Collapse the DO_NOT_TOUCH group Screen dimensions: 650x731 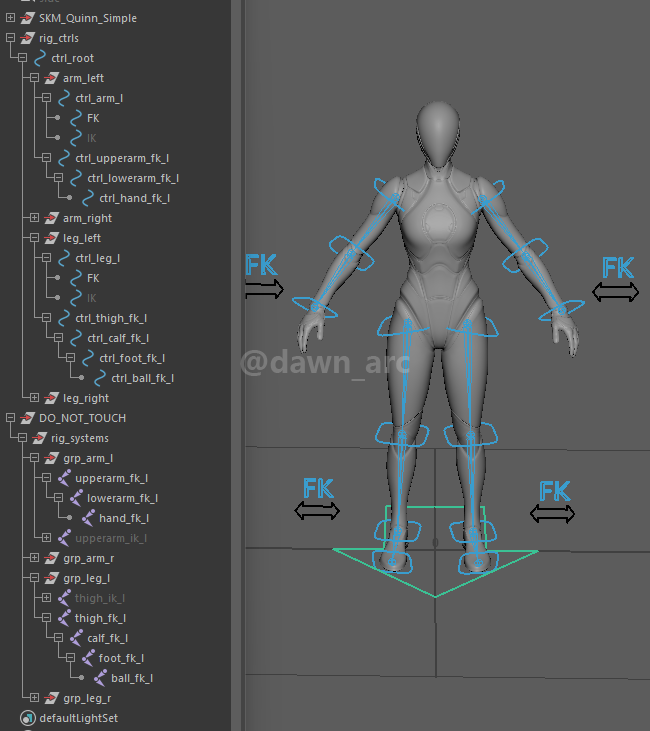point(10,418)
